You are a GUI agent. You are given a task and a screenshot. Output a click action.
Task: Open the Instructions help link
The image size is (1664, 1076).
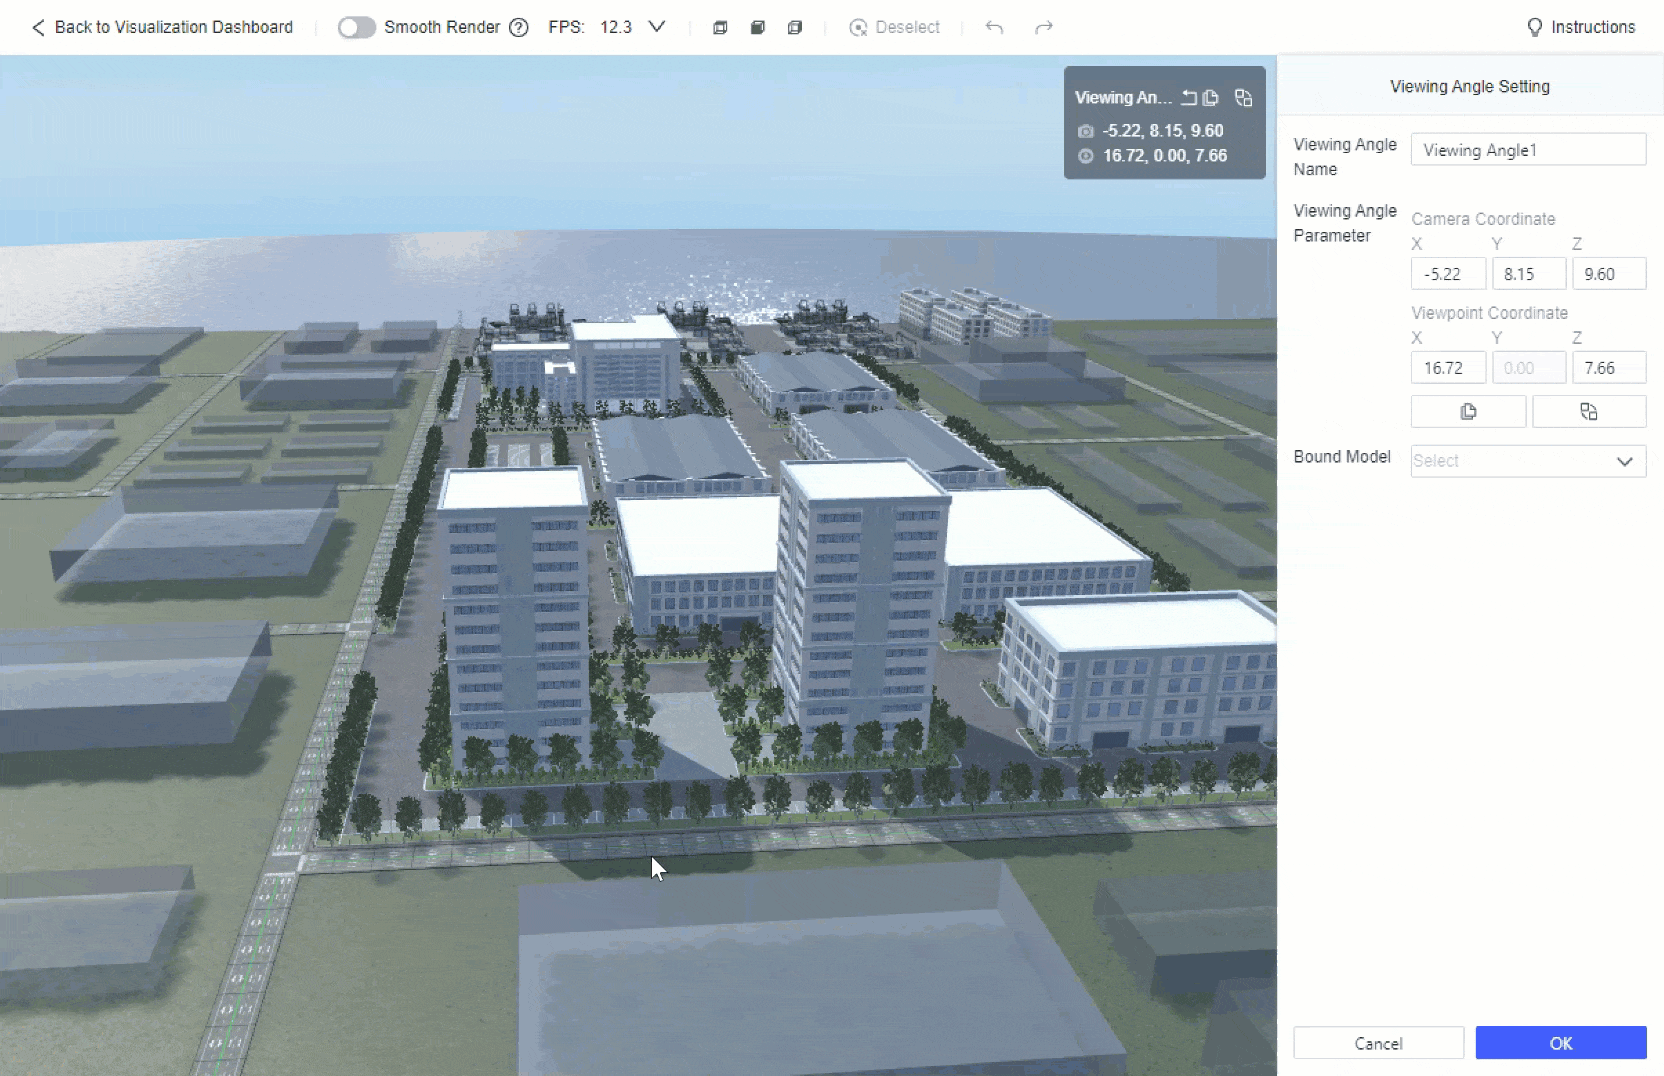tap(1581, 27)
